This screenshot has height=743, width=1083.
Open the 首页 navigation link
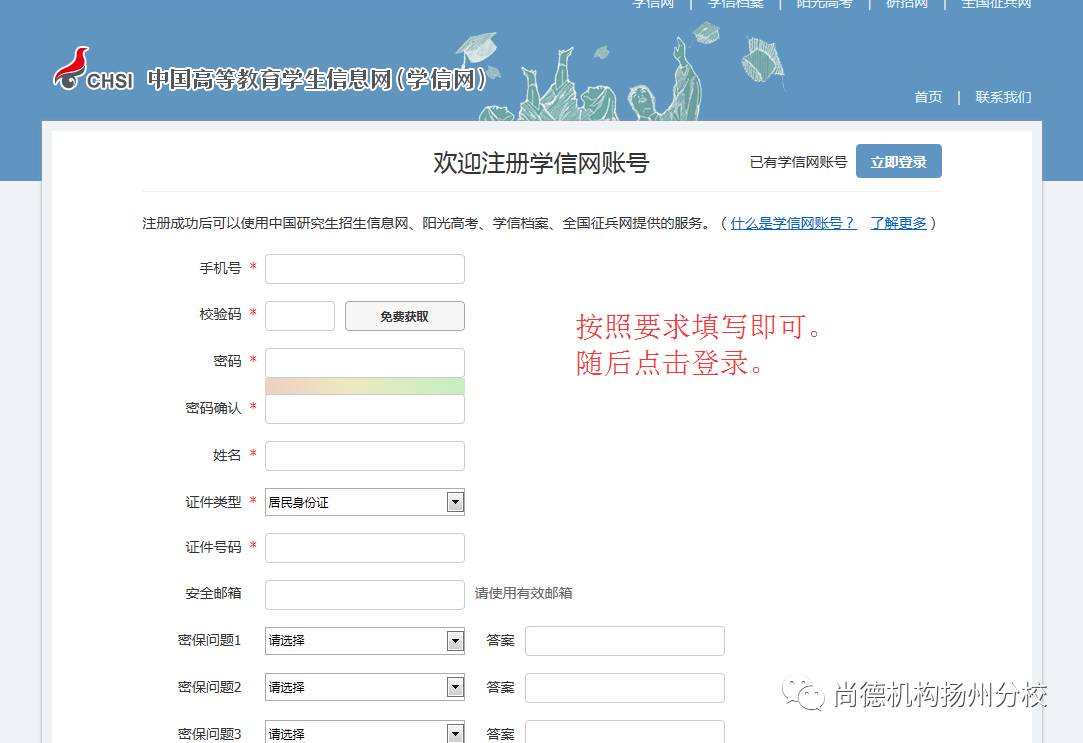tap(928, 97)
